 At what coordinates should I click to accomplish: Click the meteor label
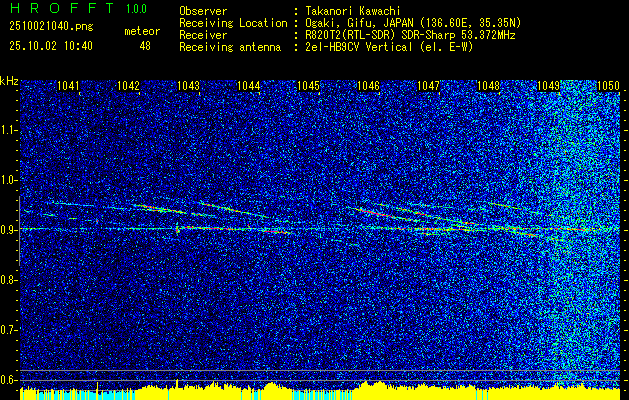tap(142, 31)
